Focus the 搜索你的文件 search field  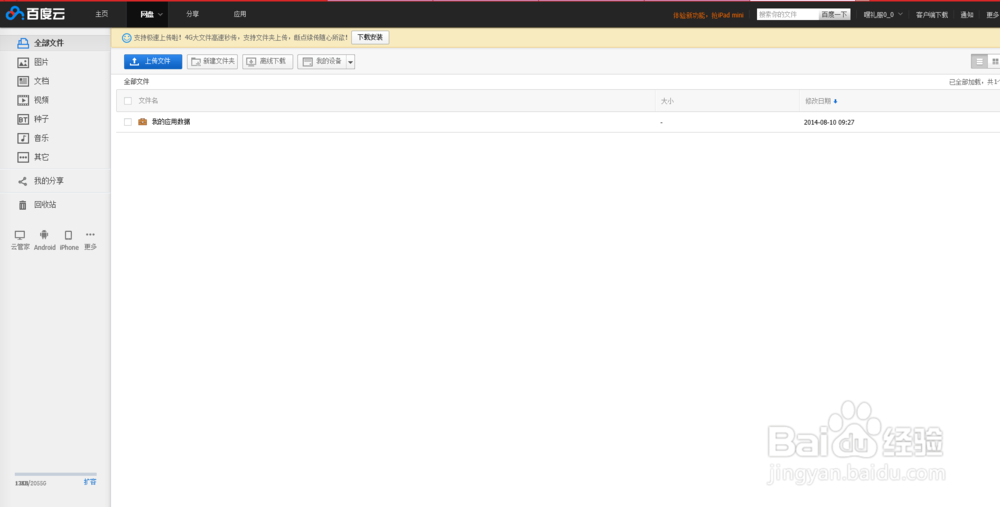click(788, 14)
